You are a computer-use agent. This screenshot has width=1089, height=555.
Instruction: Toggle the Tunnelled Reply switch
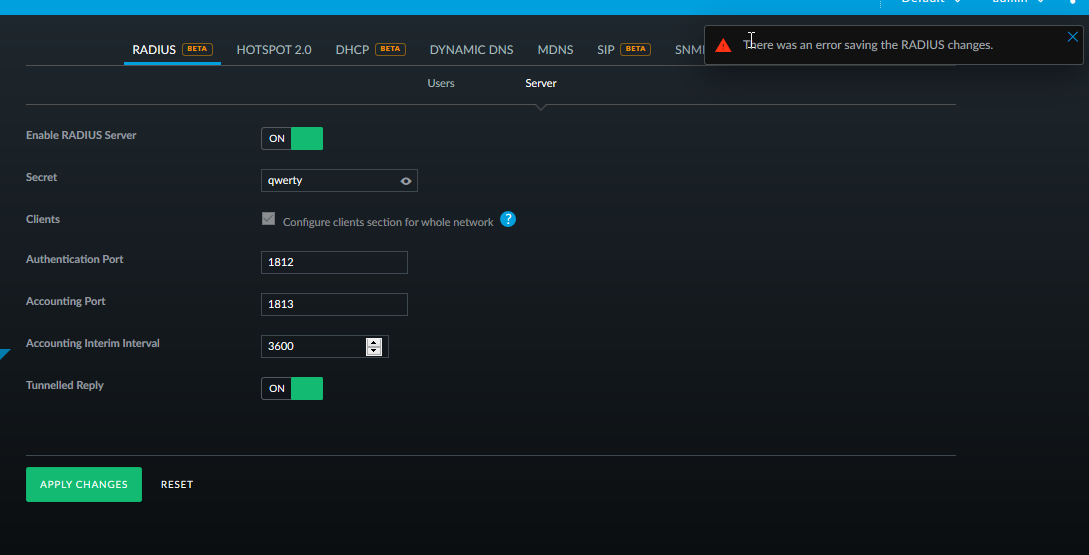[292, 388]
